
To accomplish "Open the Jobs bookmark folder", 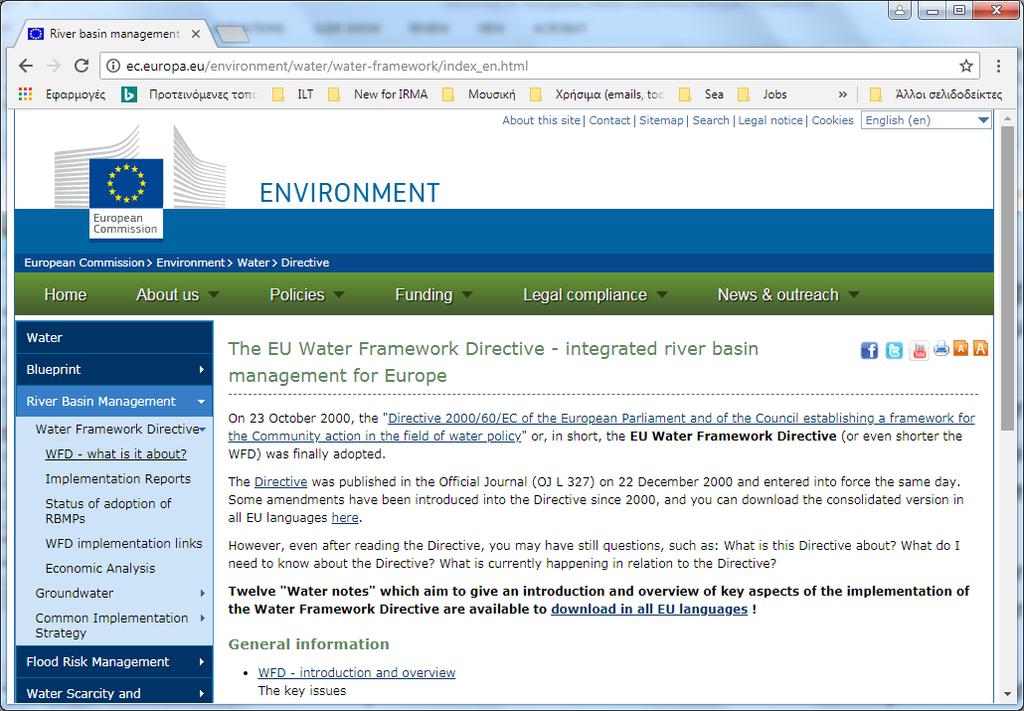I will coord(762,94).
